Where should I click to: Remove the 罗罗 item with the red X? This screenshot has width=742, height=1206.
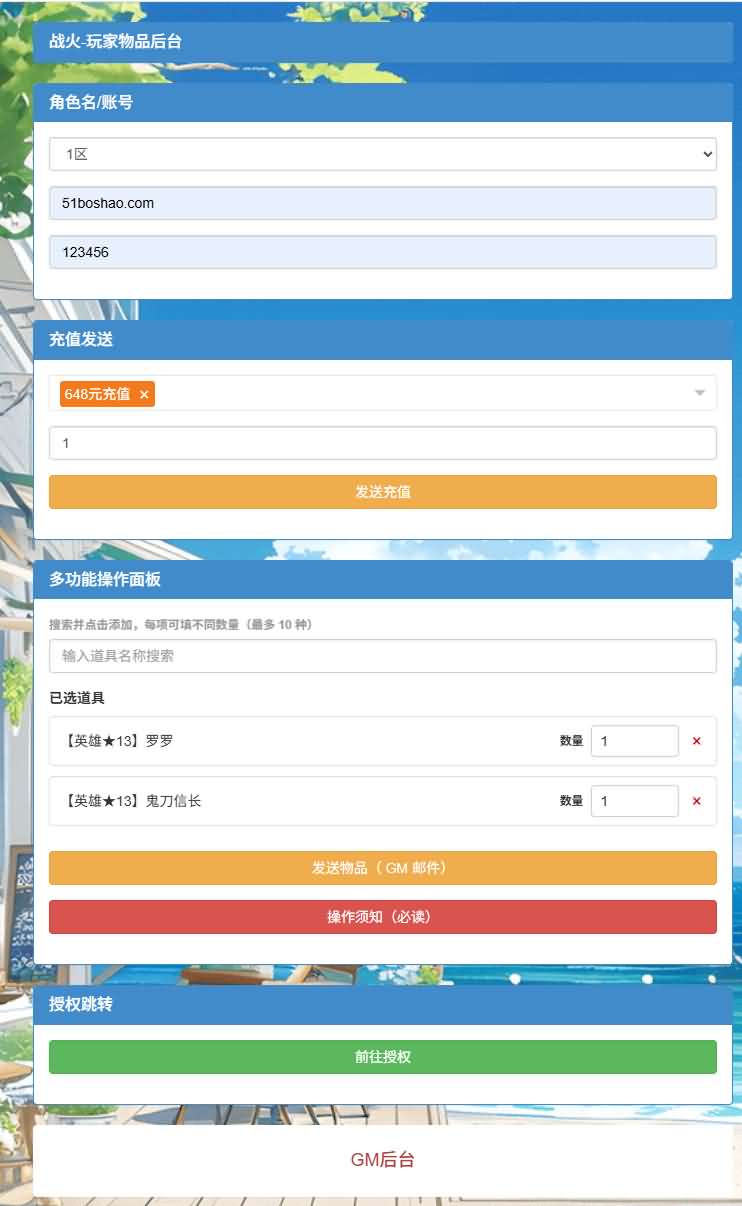pos(697,741)
